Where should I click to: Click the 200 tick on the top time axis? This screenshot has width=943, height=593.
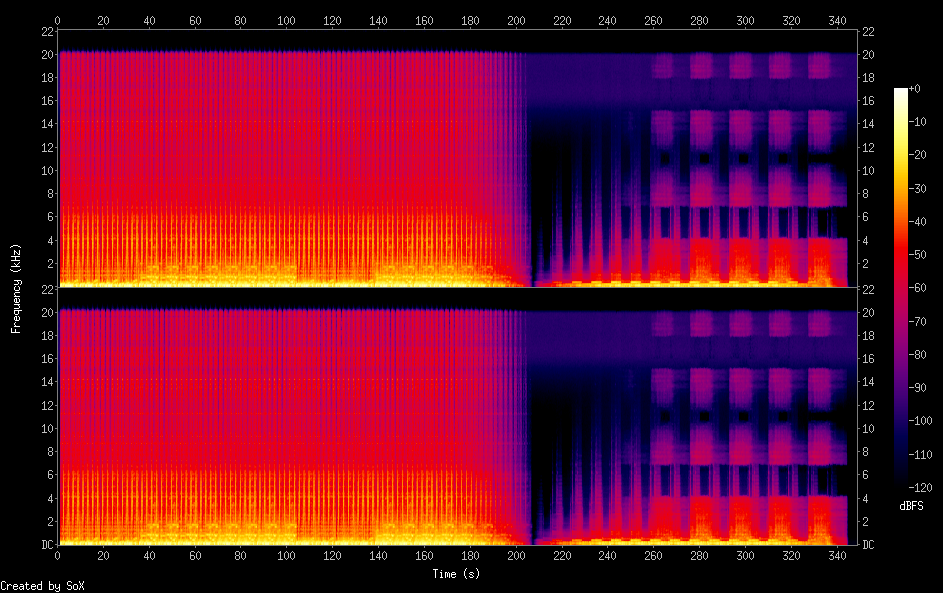[516, 20]
